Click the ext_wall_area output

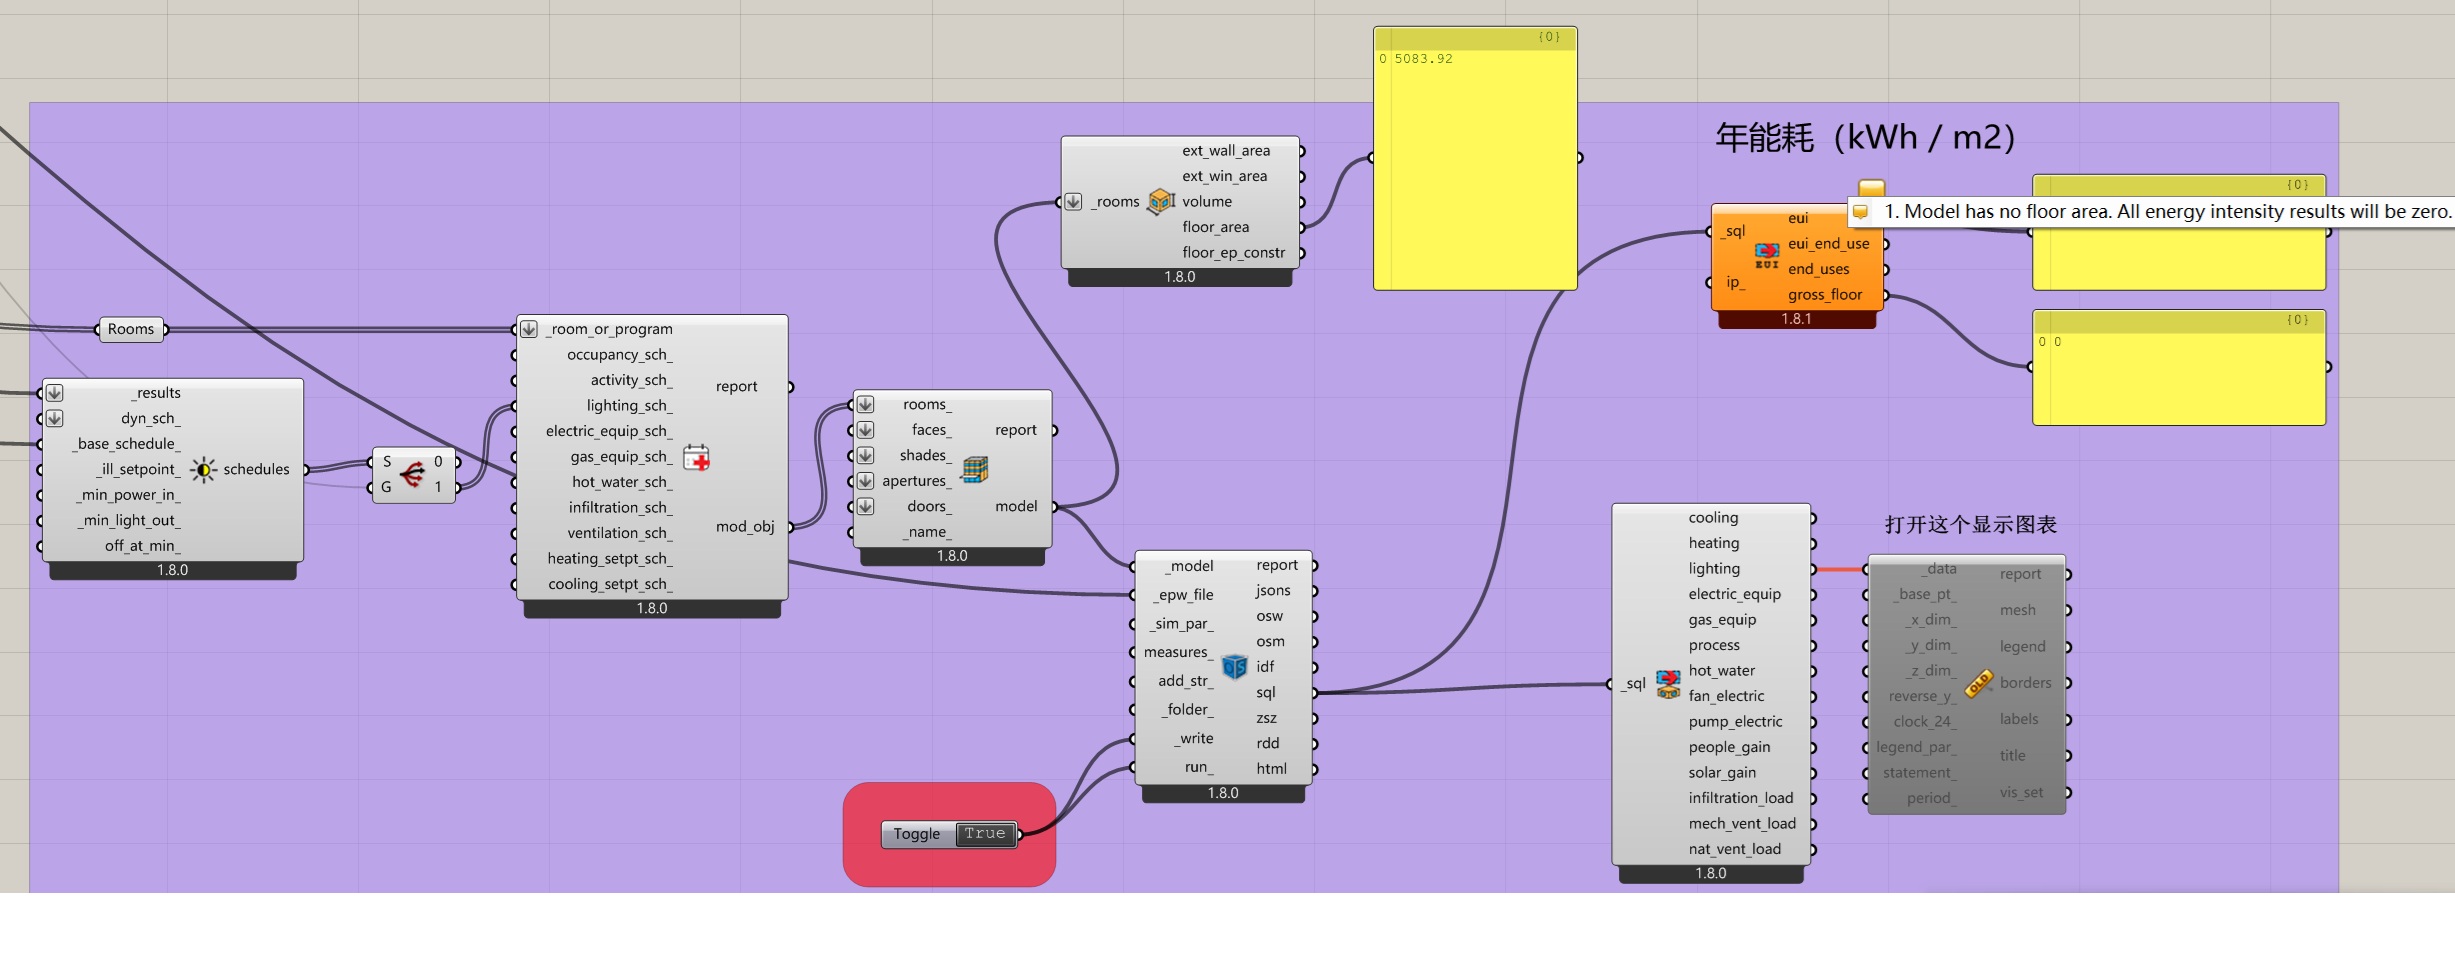pos(1226,151)
